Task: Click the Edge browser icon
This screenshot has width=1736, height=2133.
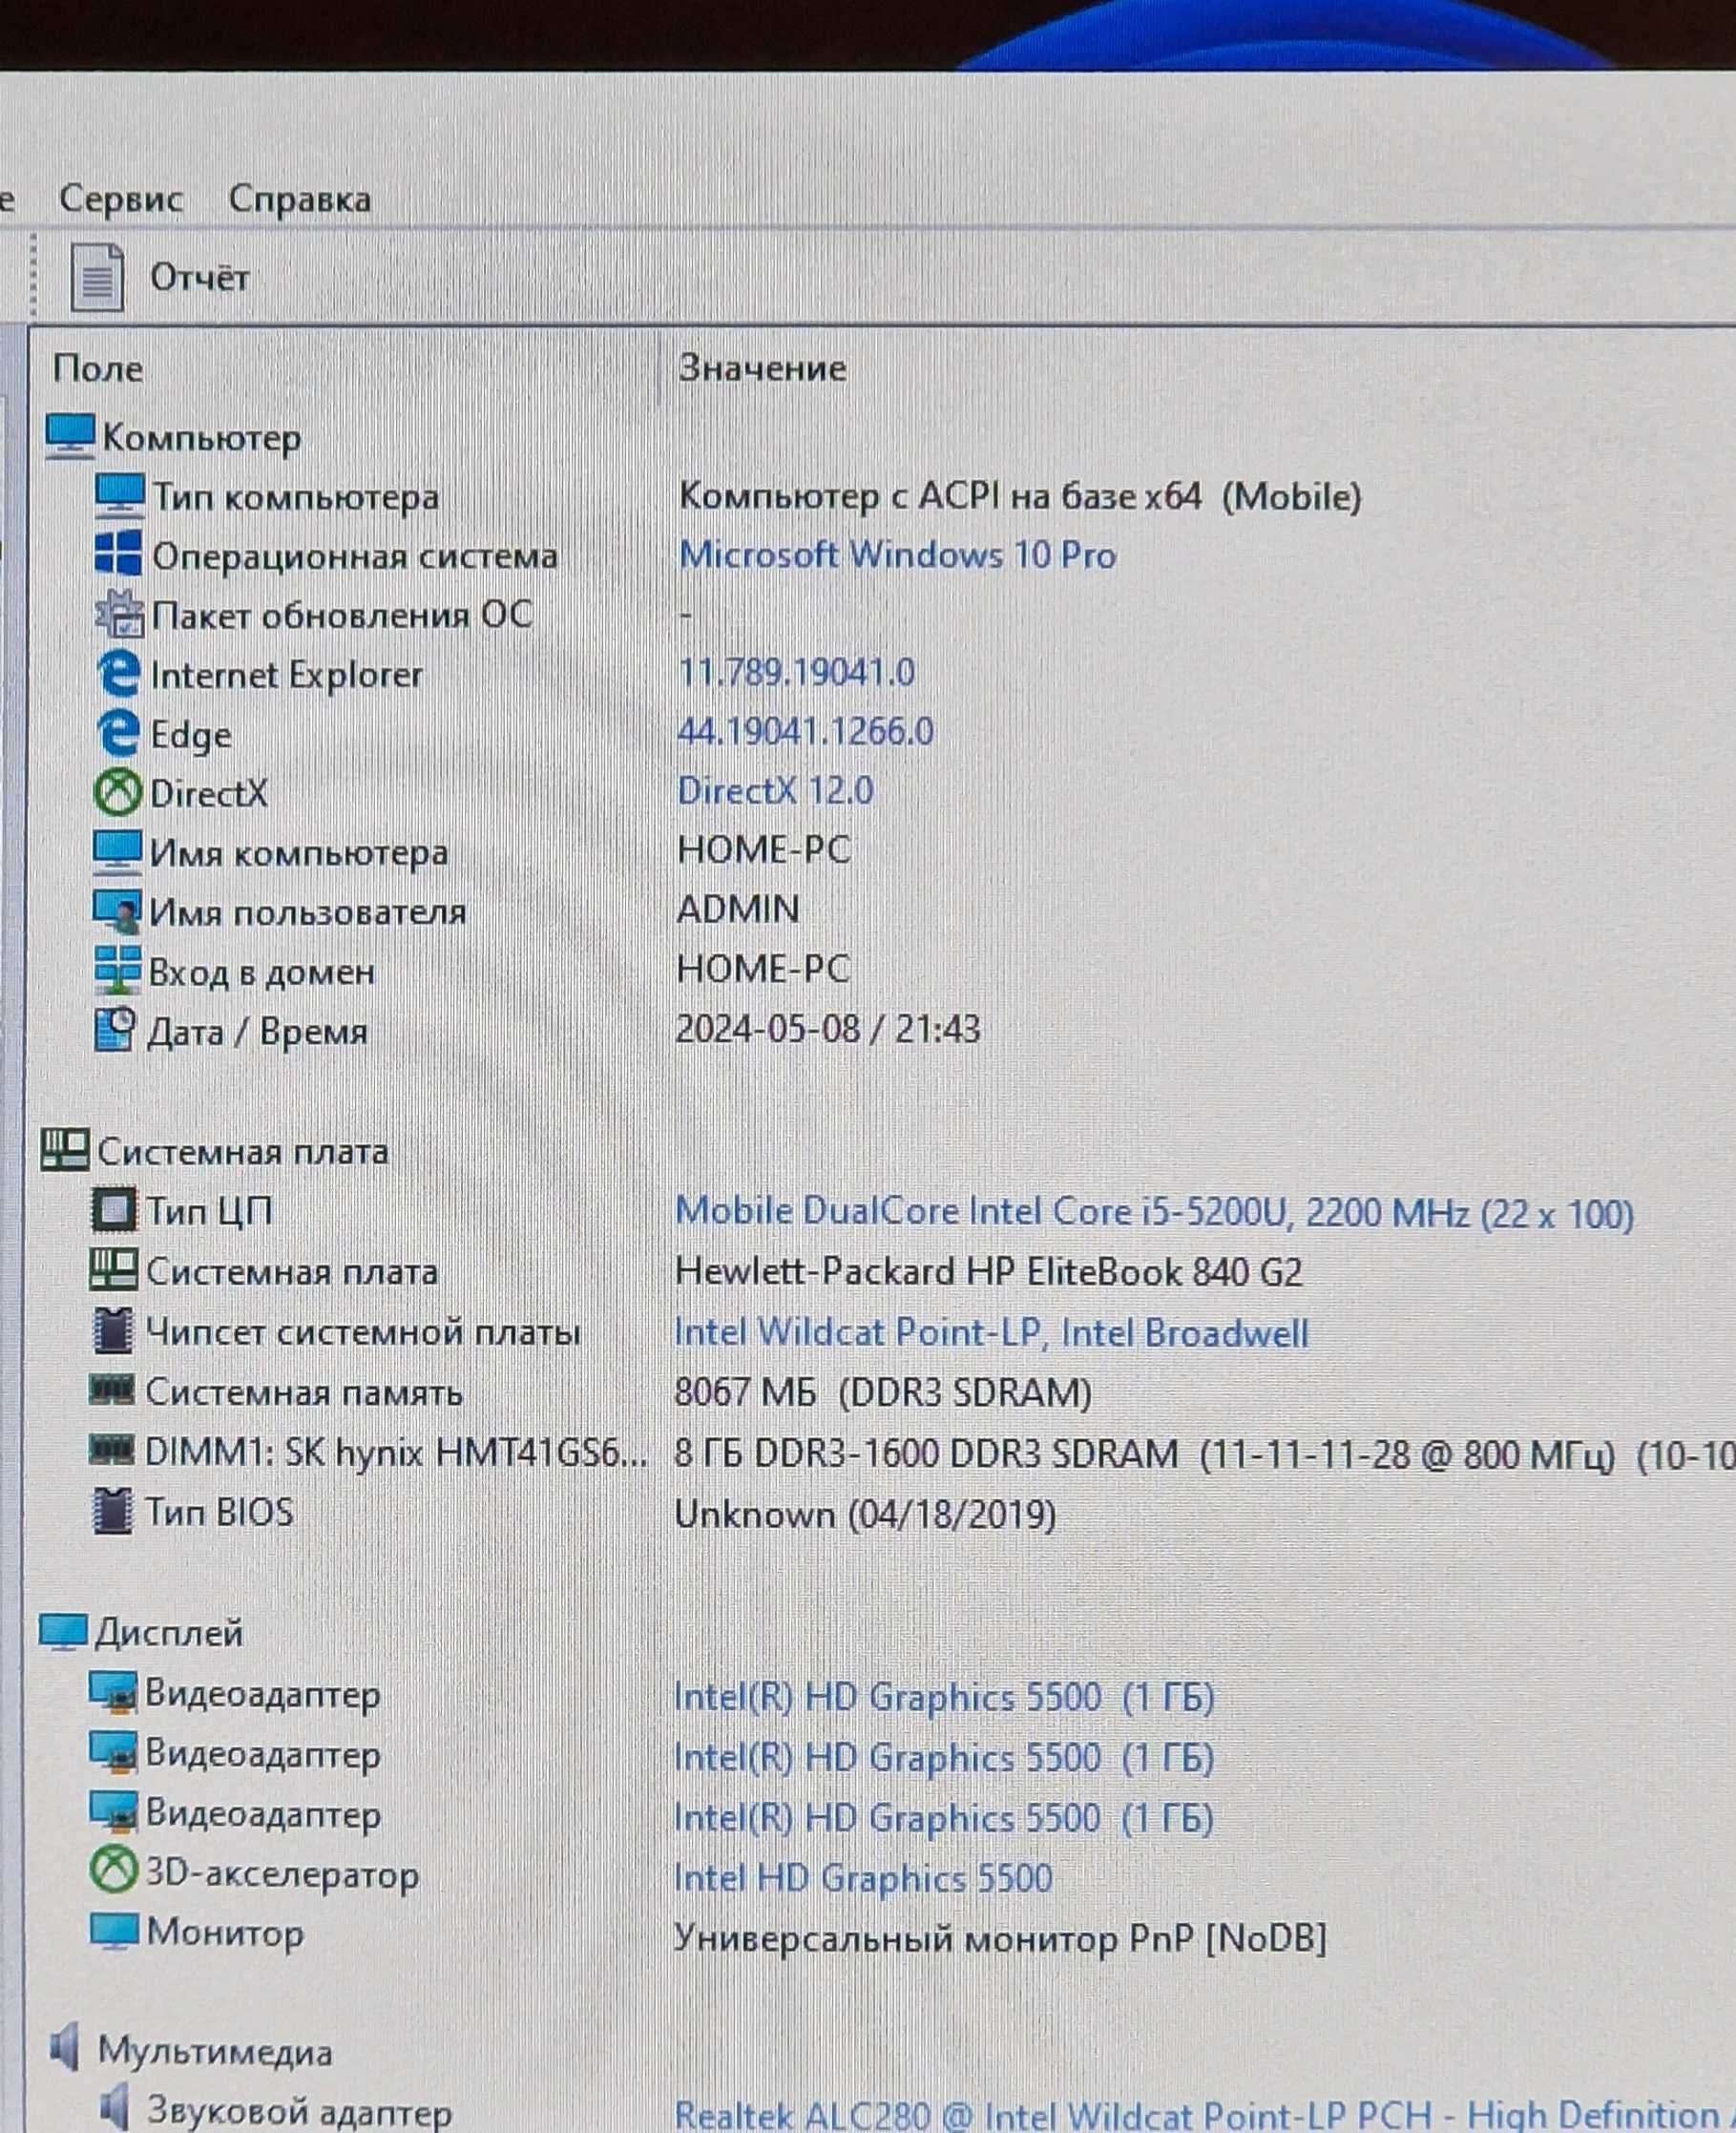Action: coord(119,733)
